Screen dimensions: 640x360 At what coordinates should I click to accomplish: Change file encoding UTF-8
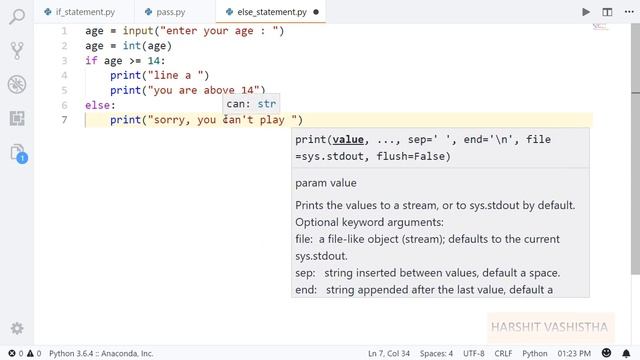click(473, 353)
